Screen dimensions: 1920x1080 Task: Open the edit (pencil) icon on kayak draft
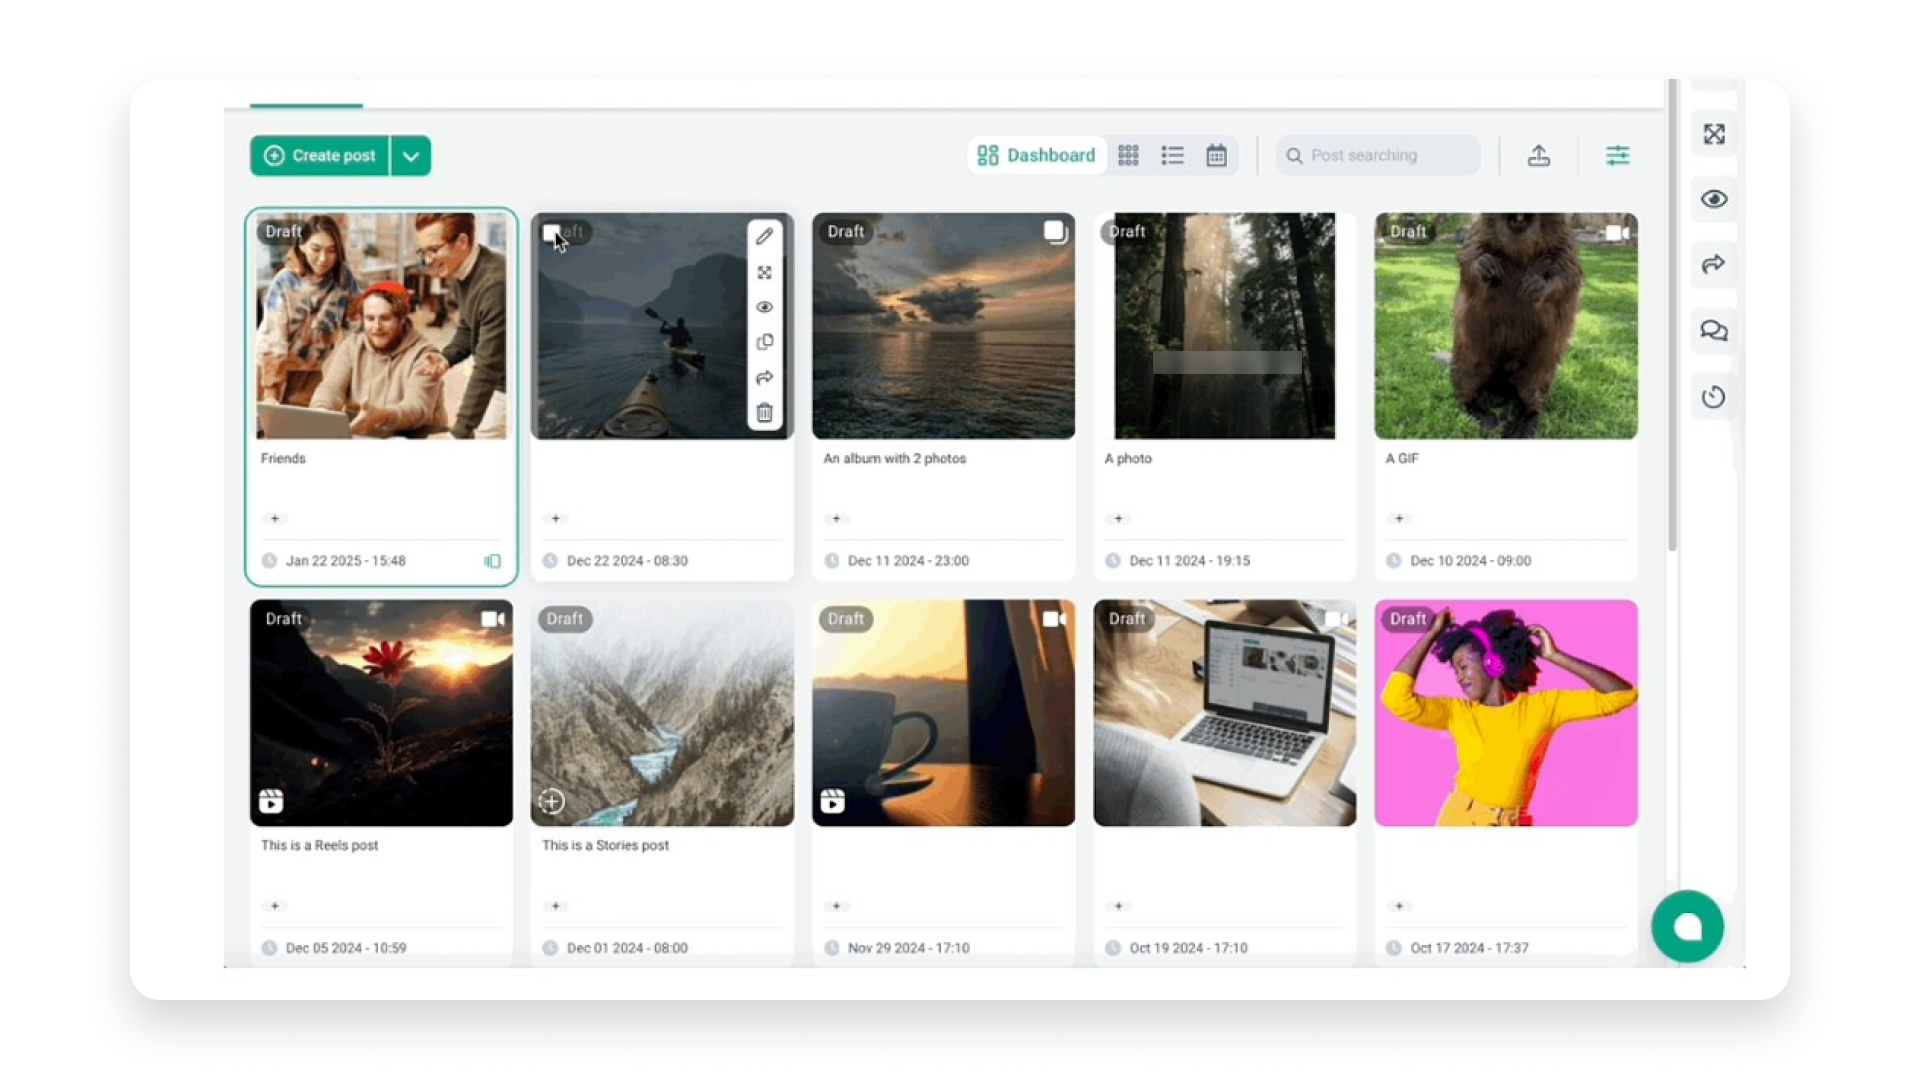764,236
